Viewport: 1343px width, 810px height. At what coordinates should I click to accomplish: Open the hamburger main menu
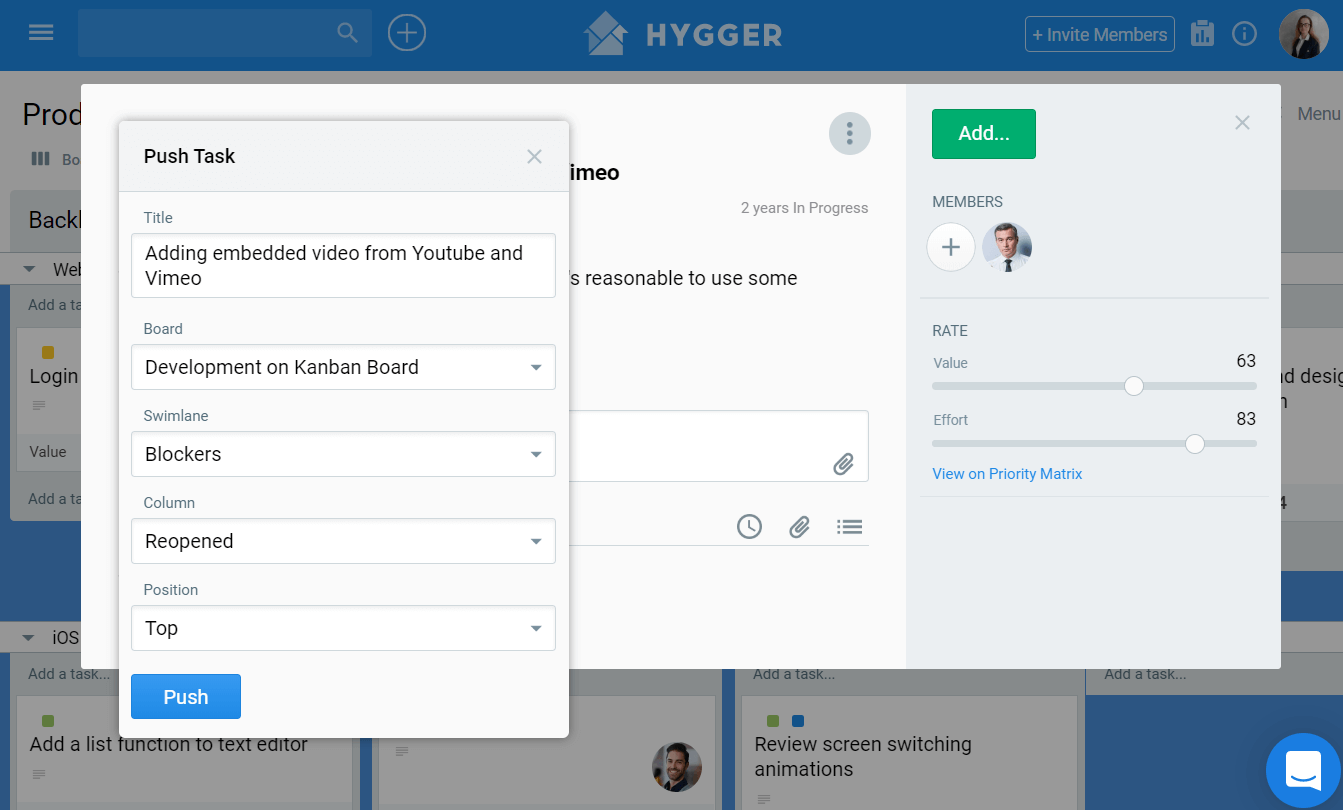[41, 33]
